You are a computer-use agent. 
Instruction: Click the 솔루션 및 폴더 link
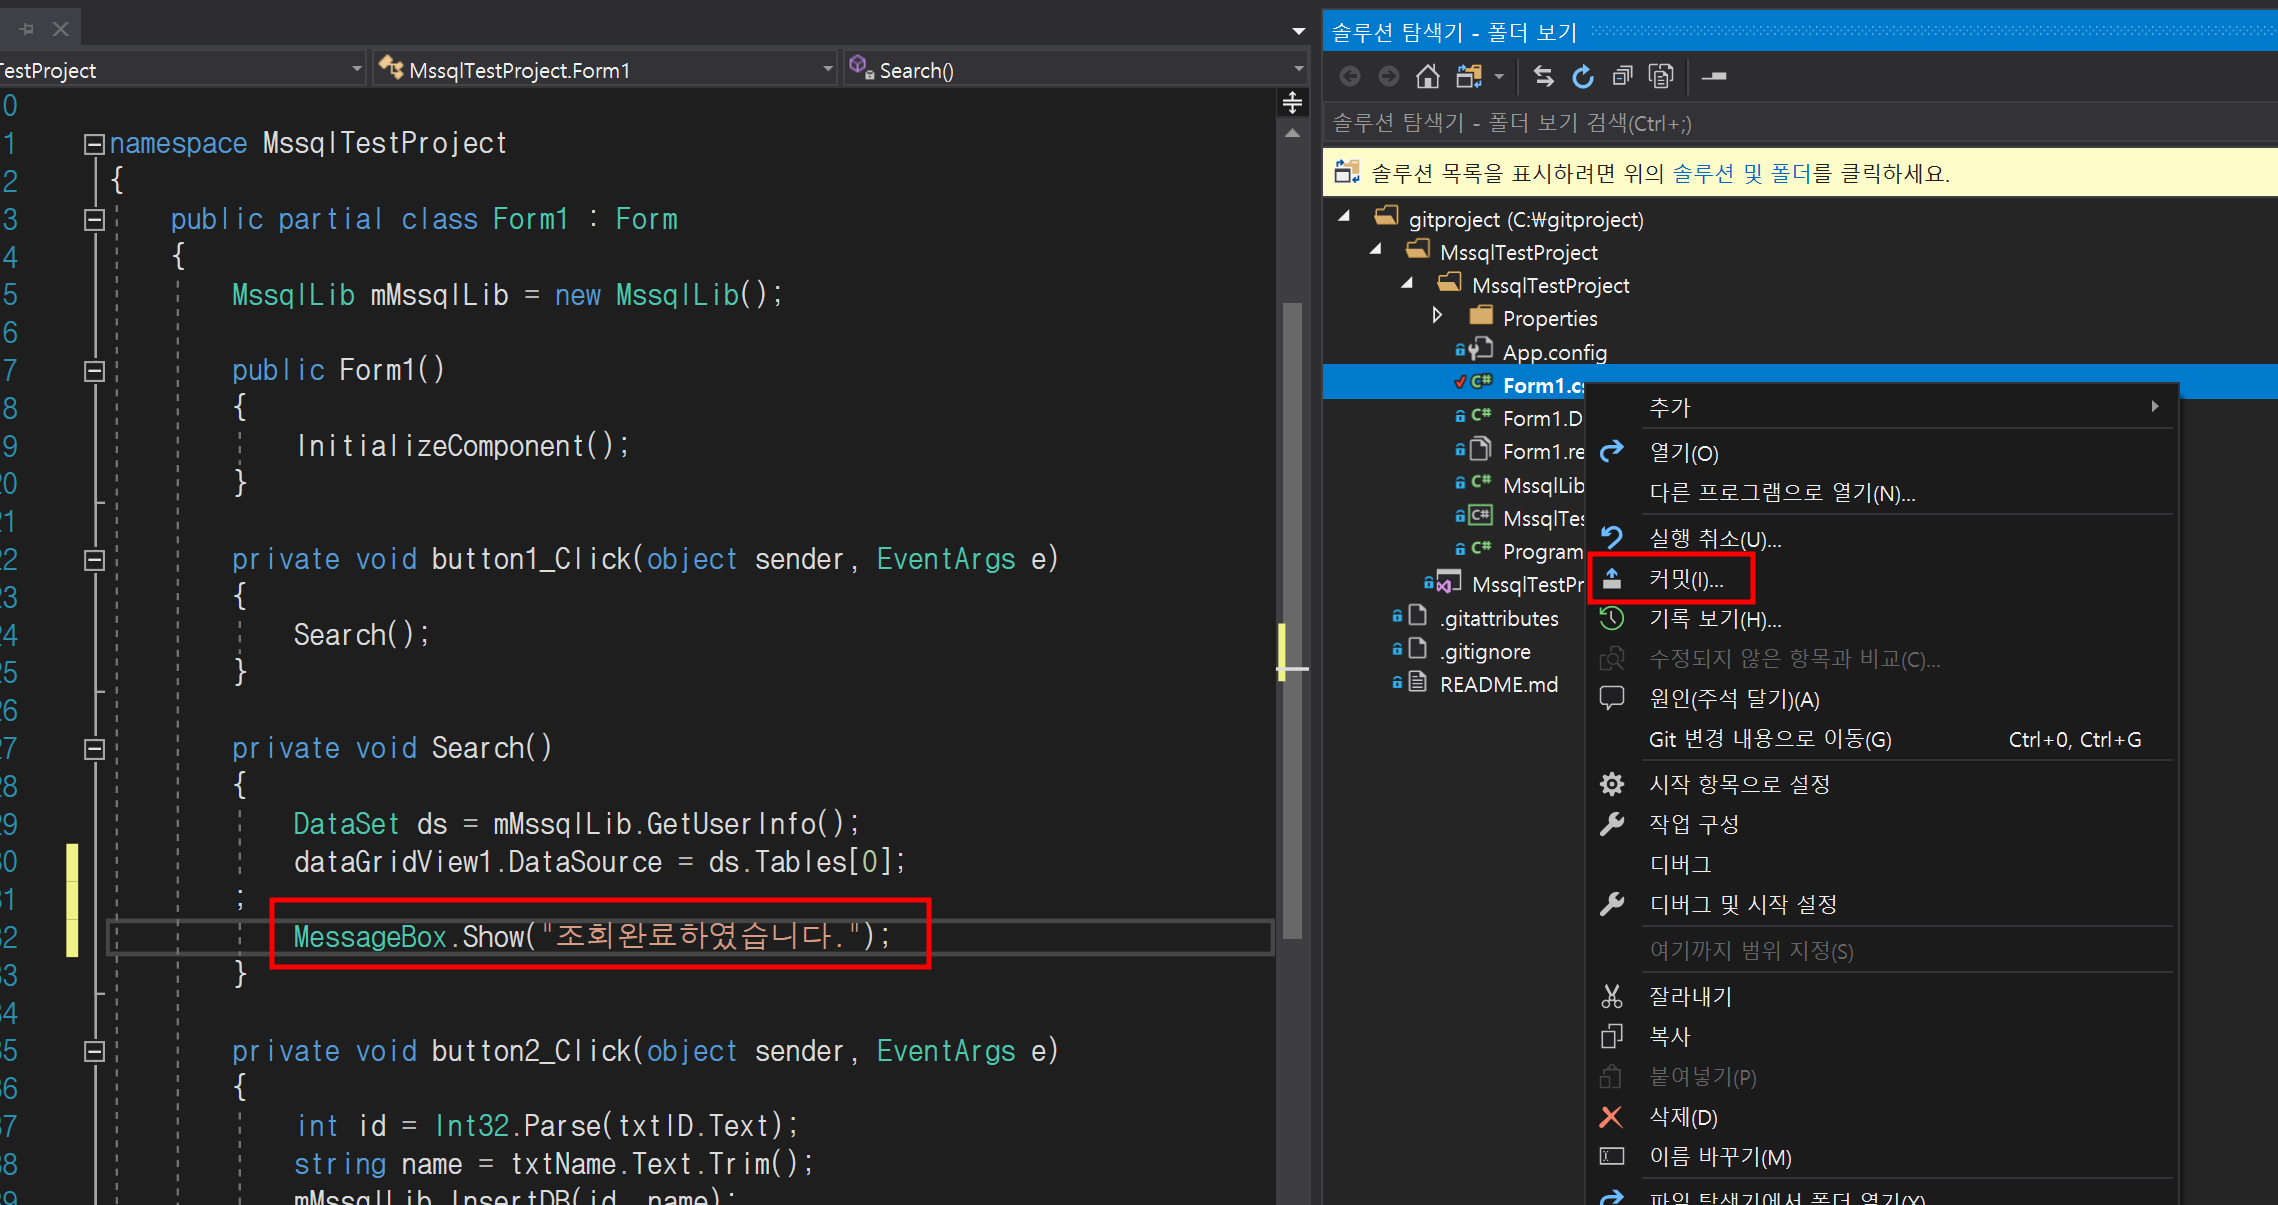[x=1741, y=173]
